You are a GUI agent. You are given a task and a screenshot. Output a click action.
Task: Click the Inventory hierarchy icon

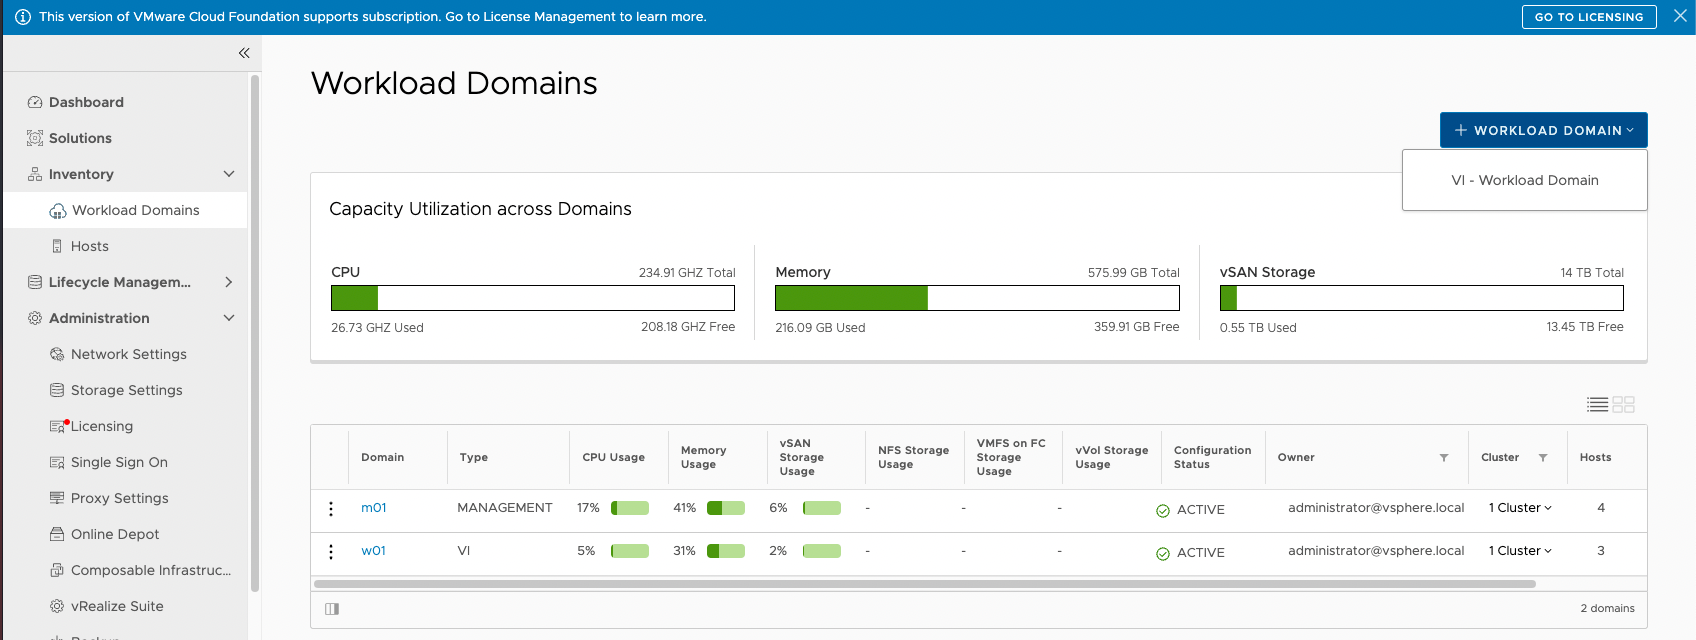[35, 174]
